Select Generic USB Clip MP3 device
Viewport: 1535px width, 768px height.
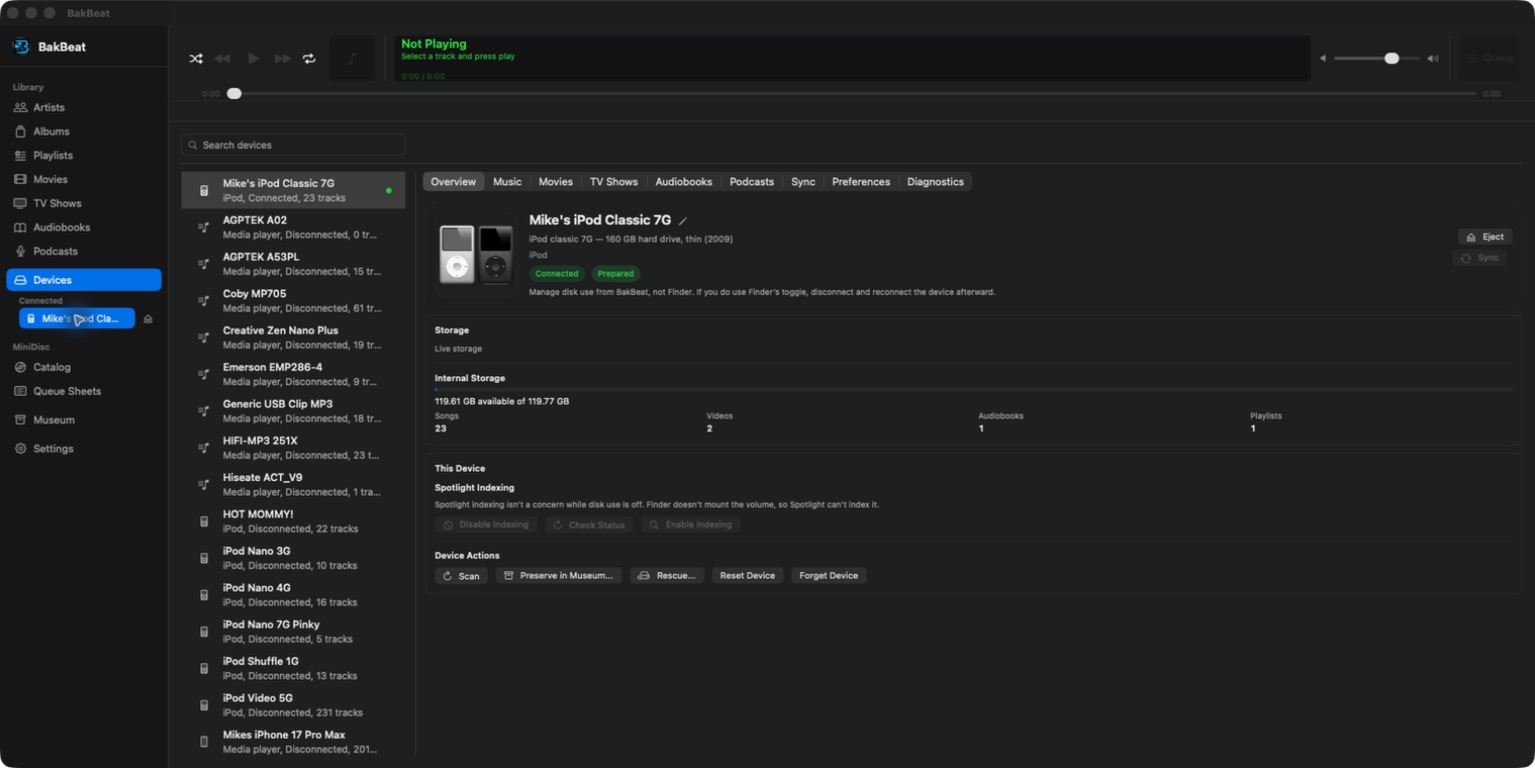293,411
